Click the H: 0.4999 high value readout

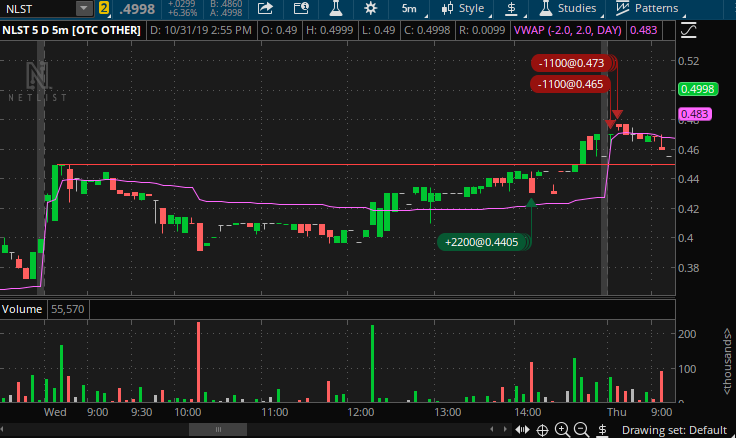[330, 31]
